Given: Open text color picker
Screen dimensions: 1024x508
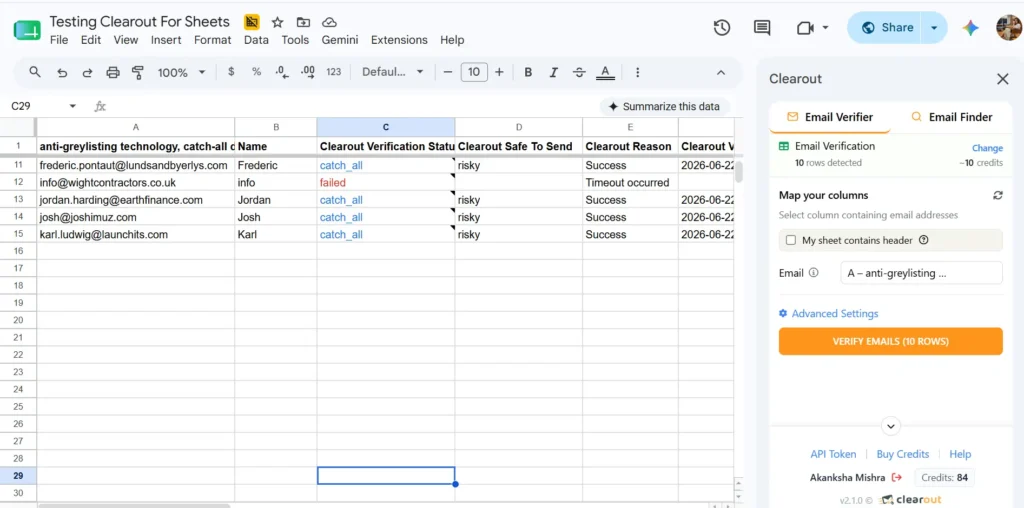Looking at the screenshot, I should (605, 72).
